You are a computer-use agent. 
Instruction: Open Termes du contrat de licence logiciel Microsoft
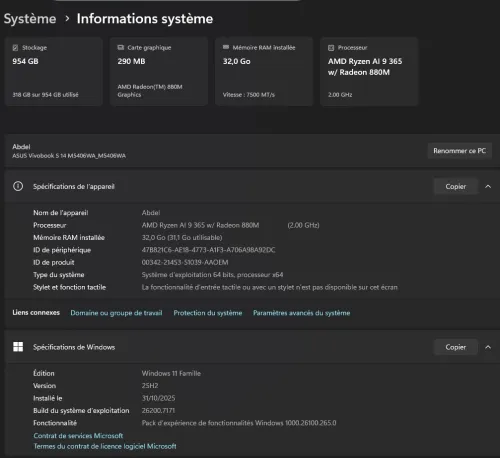pyautogui.click(x=105, y=446)
